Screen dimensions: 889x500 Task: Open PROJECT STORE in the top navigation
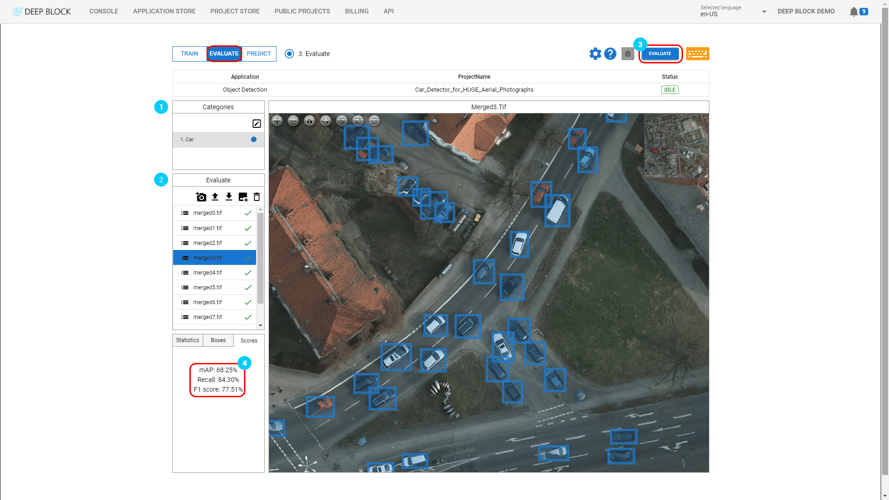[235, 11]
